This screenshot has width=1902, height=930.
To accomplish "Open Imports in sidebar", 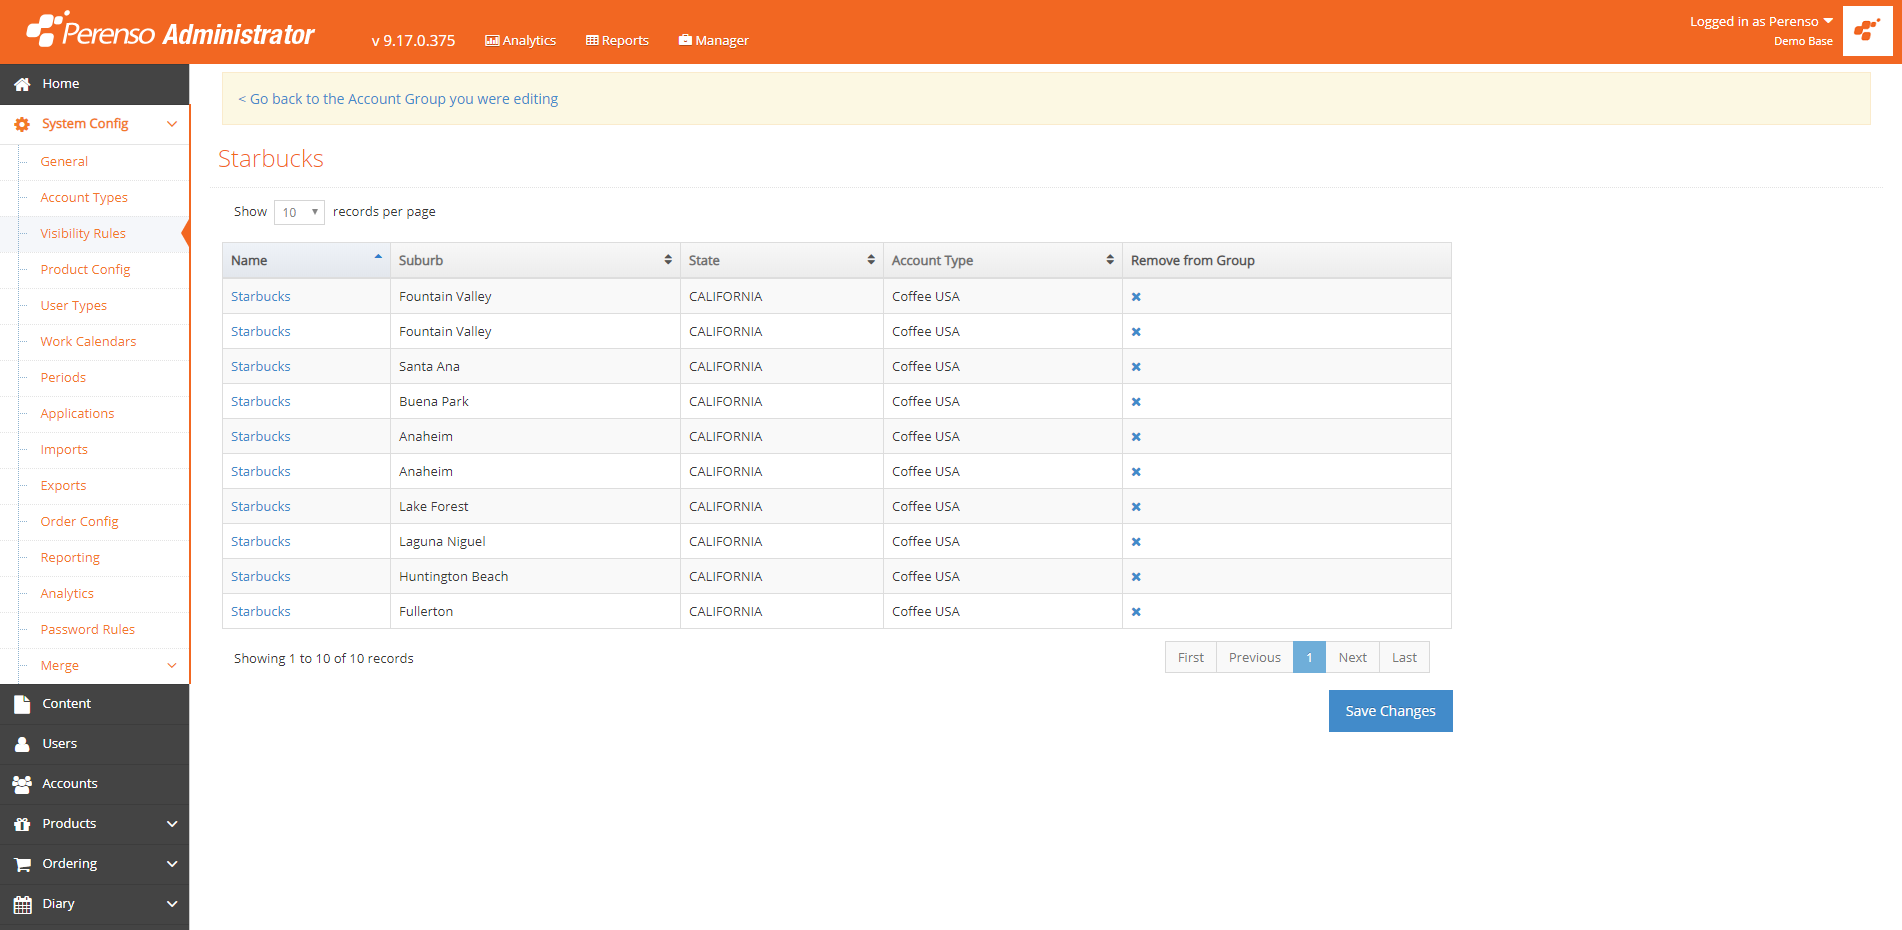I will click(x=64, y=450).
